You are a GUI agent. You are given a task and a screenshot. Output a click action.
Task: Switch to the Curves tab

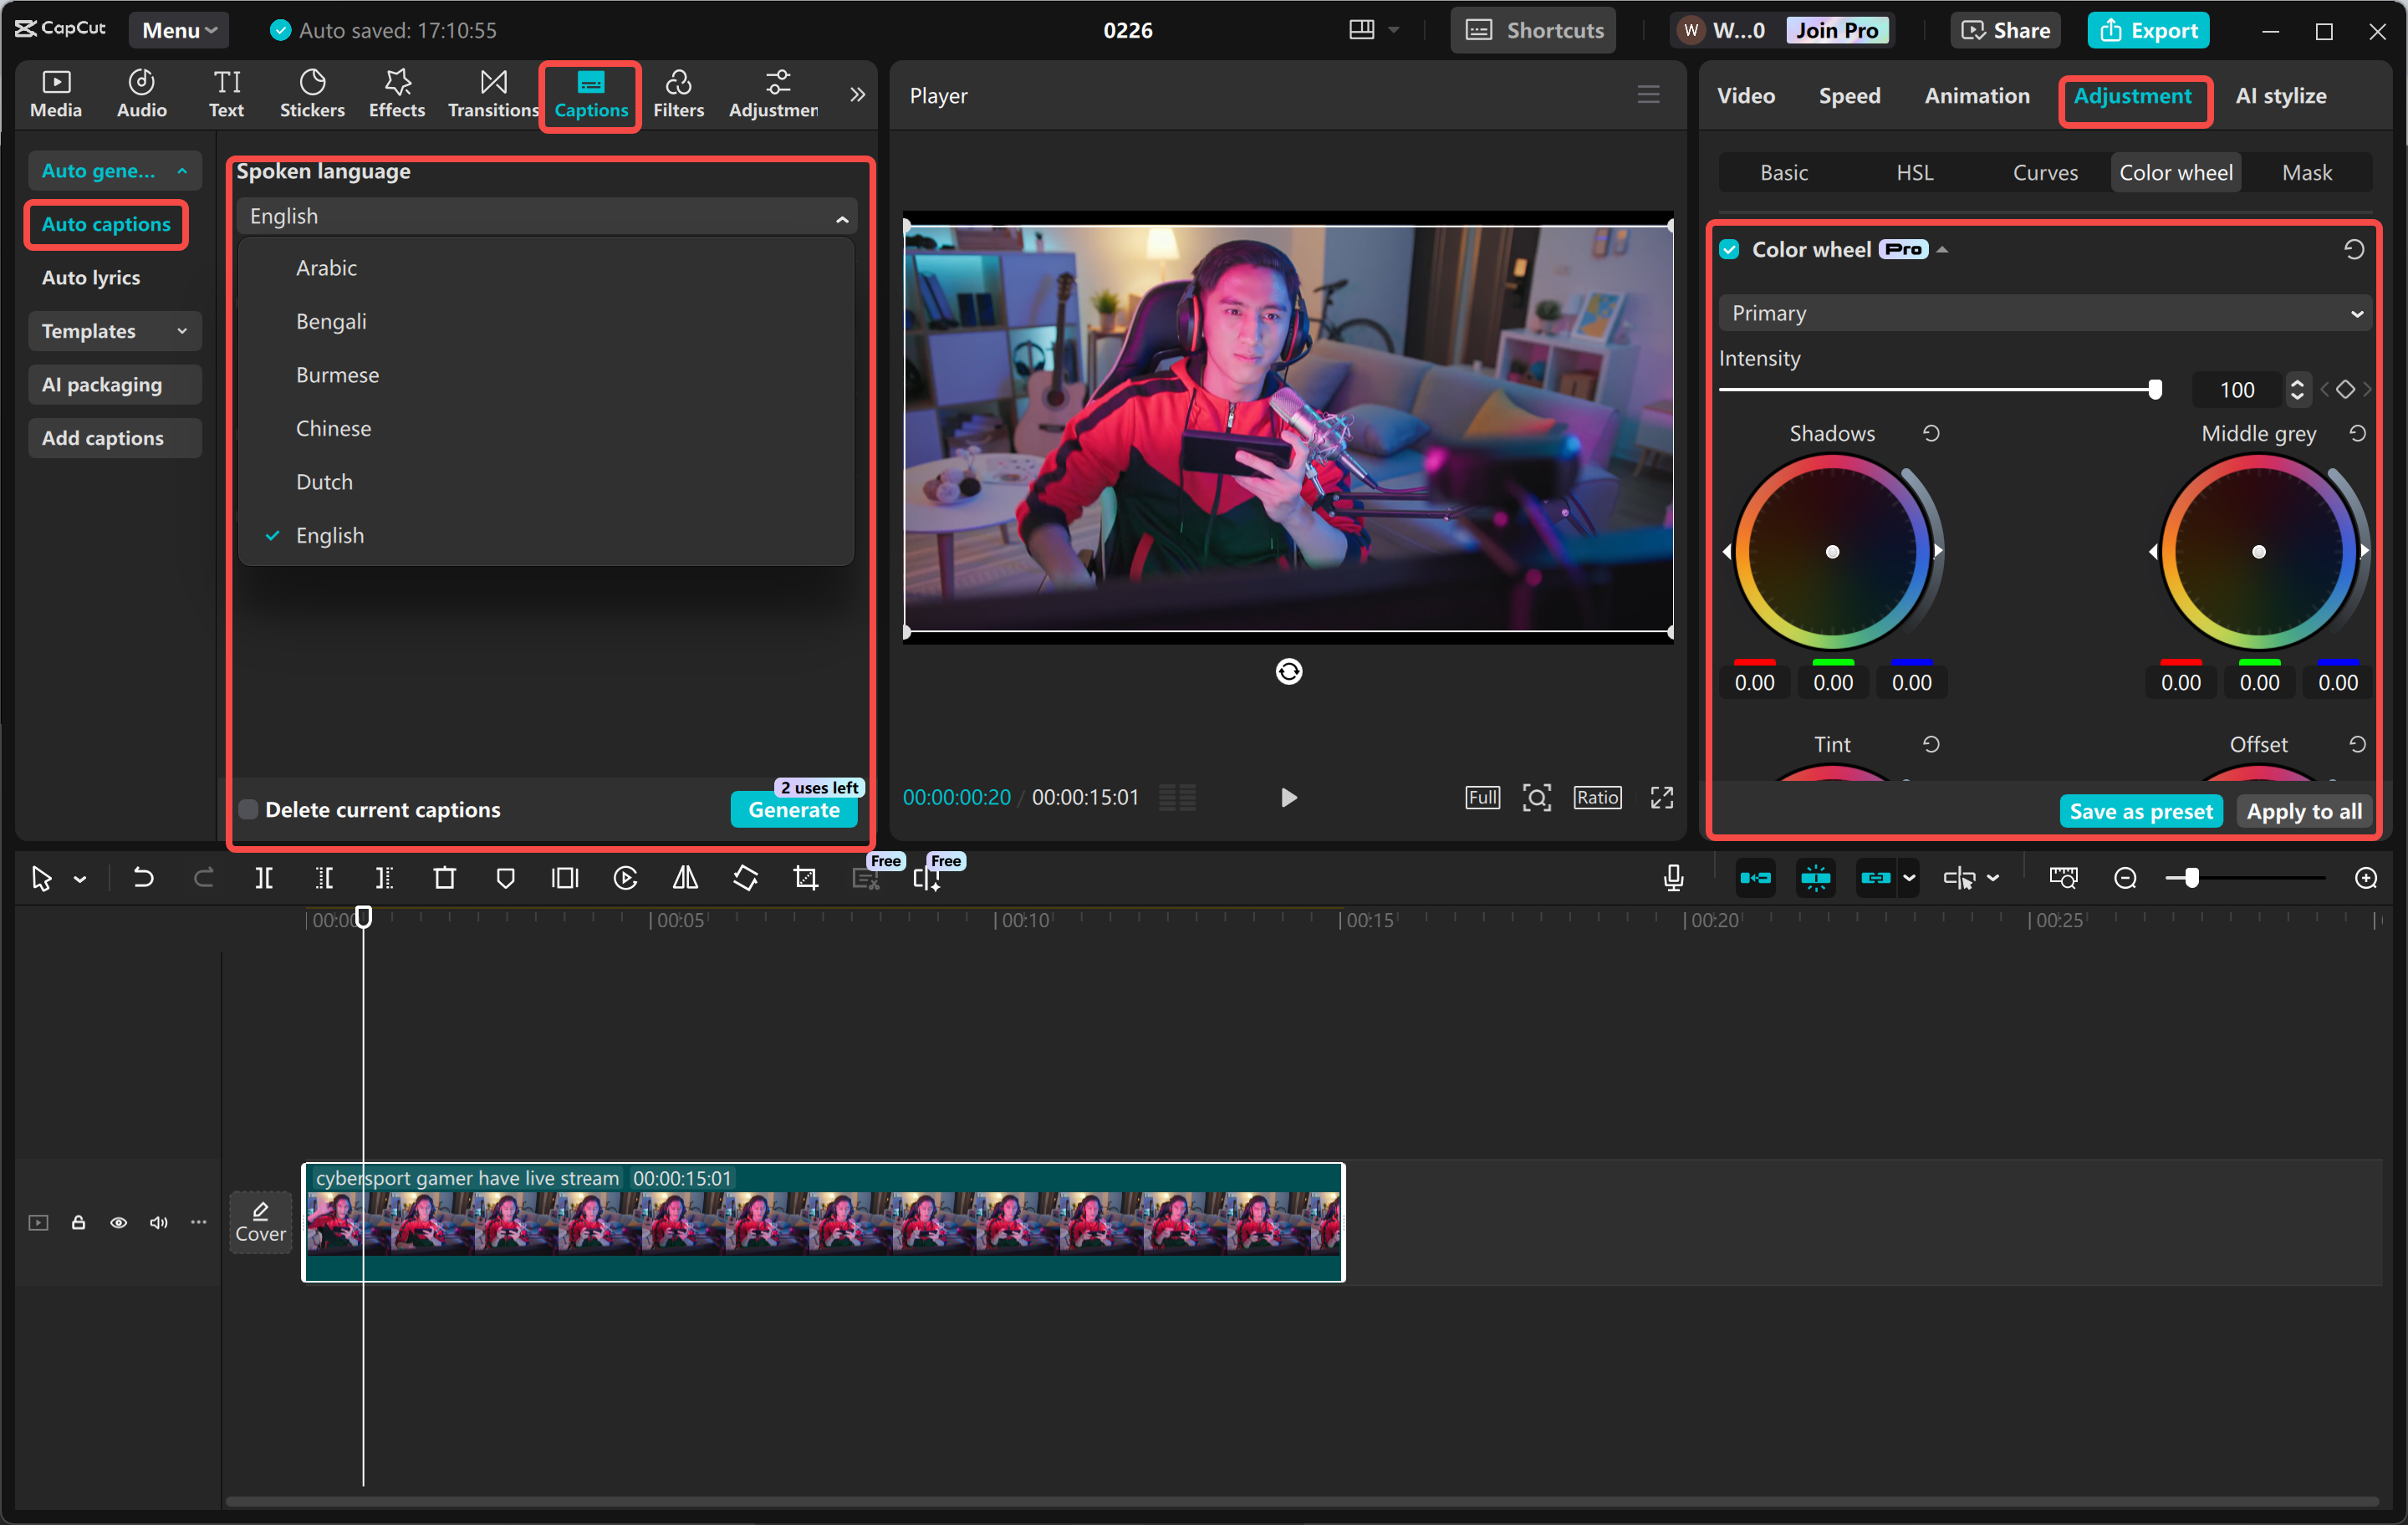pos(2044,172)
